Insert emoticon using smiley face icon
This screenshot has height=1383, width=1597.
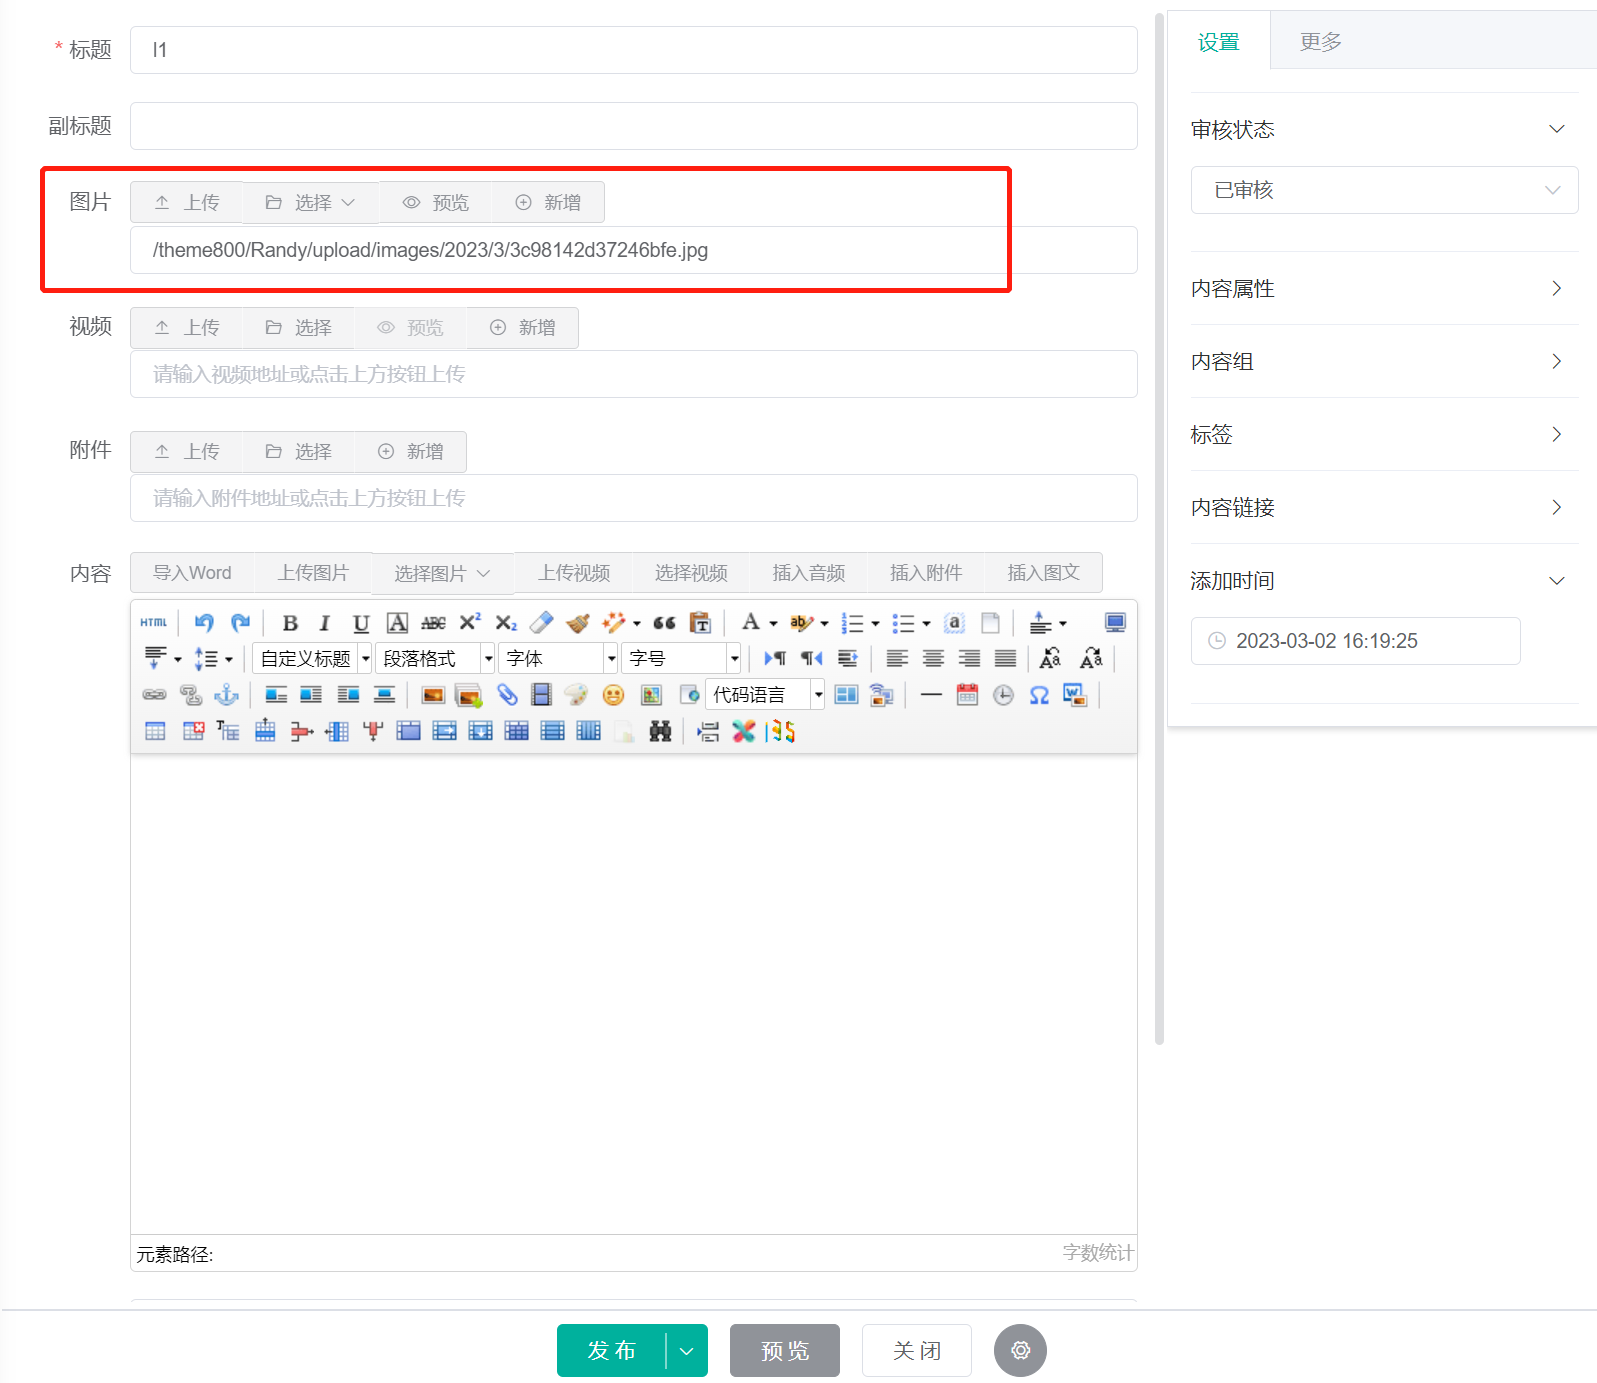613,695
